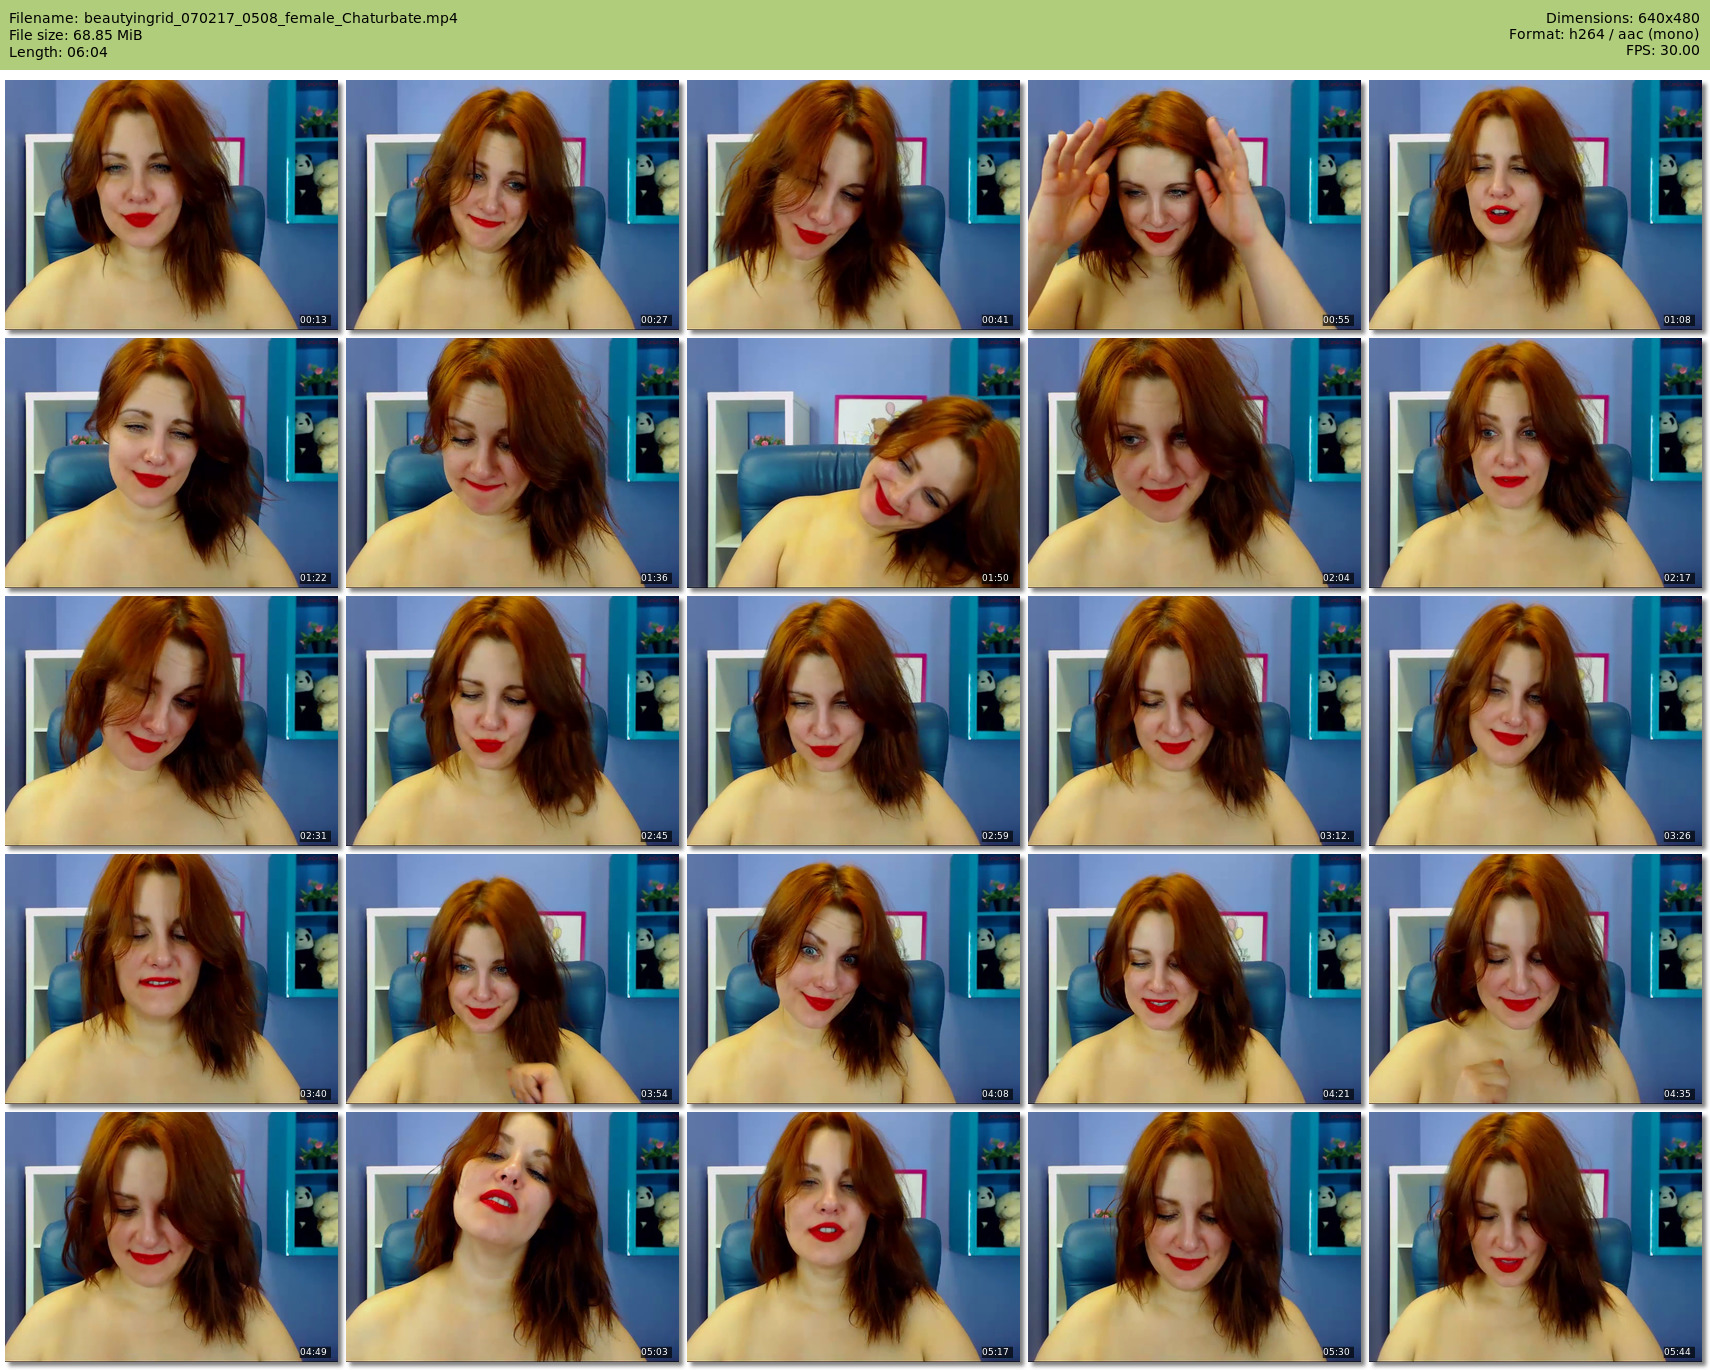Select the "FPS: 30.00" text
The height and width of the screenshot is (1370, 1710).
(x=1662, y=50)
